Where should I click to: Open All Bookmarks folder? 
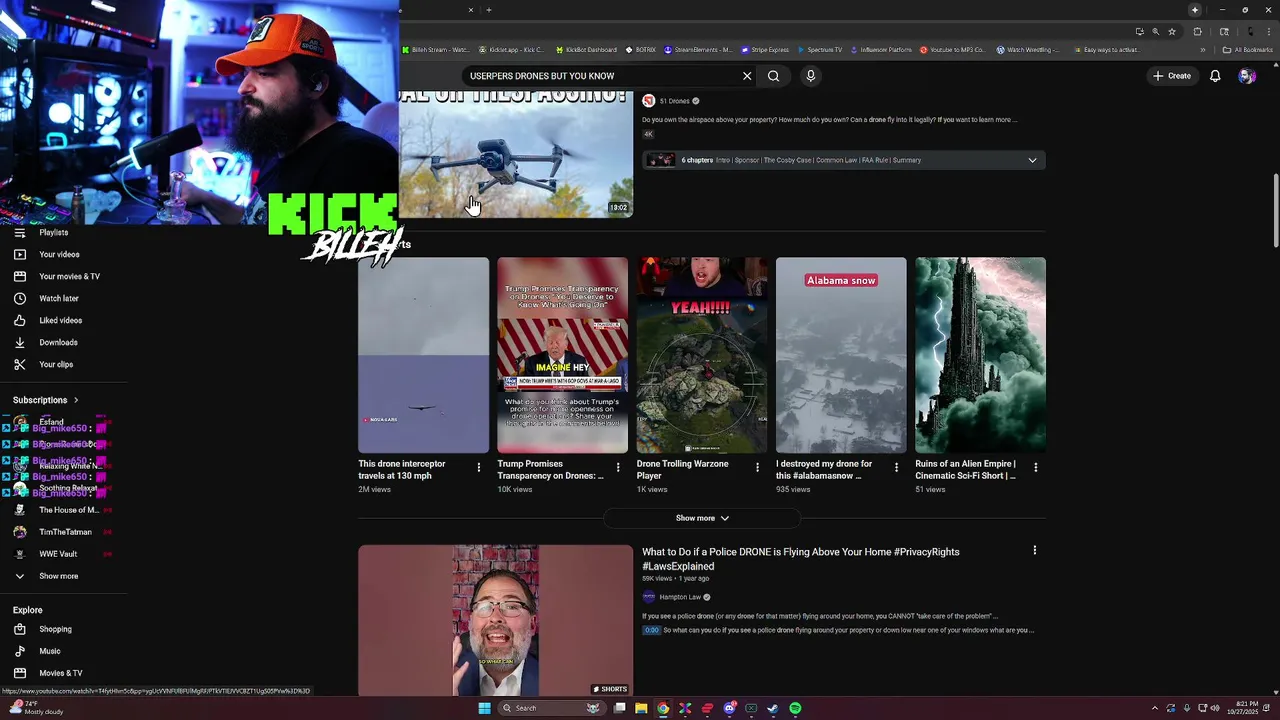(1247, 49)
